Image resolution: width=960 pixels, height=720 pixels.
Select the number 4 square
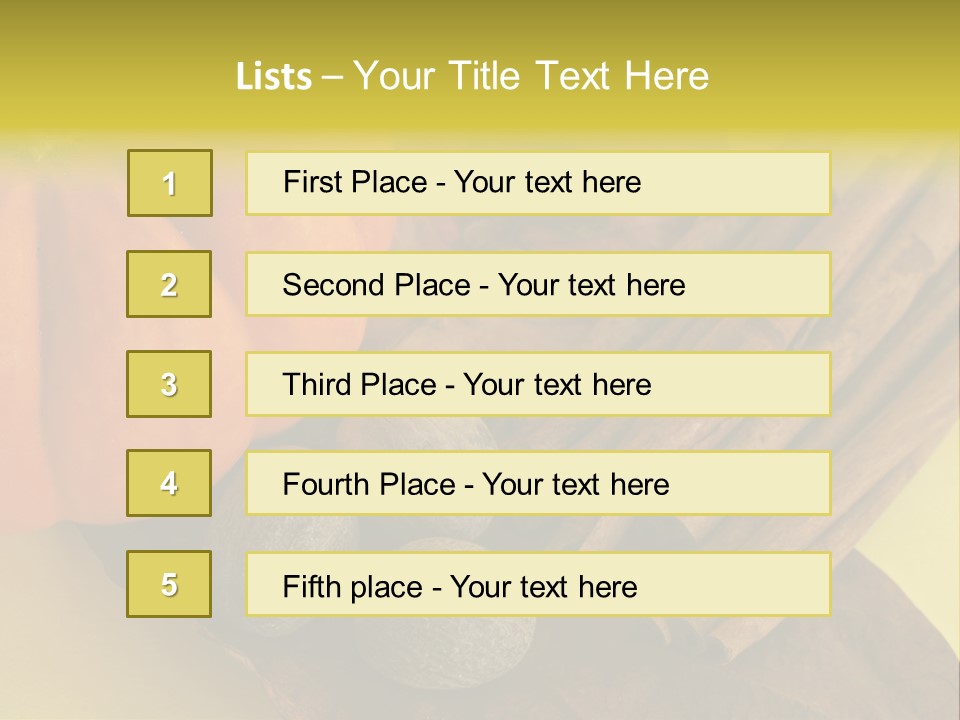pyautogui.click(x=169, y=483)
